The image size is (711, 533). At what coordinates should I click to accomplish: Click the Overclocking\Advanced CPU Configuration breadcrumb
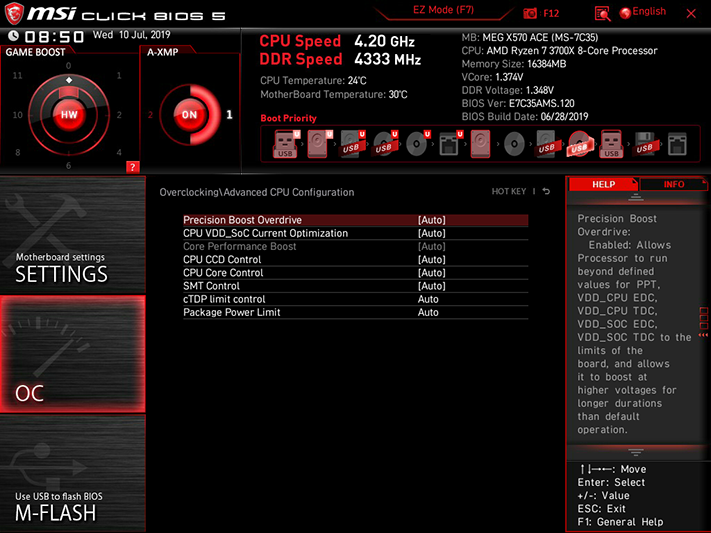click(257, 192)
